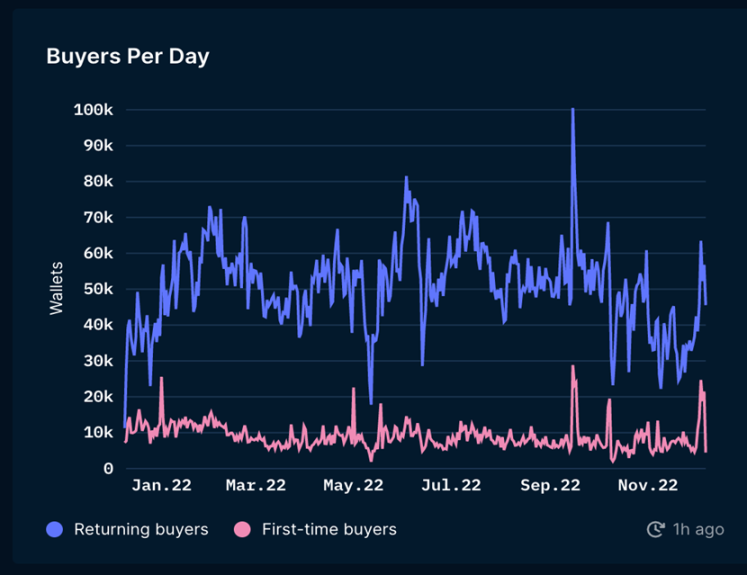The image size is (747, 575).
Task: Click the Jan.22 x-axis label
Action: [x=162, y=486]
